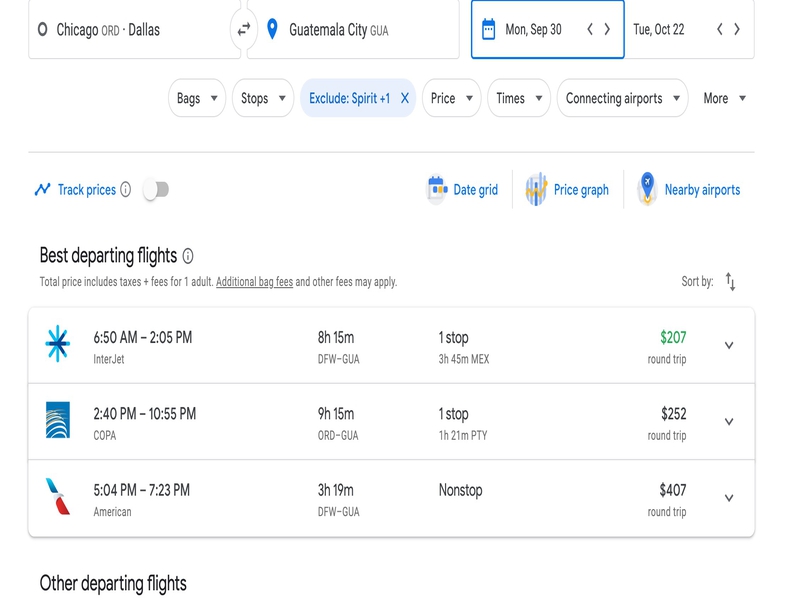Click the 3h 19m DFW–GUA duration

[x=338, y=500]
